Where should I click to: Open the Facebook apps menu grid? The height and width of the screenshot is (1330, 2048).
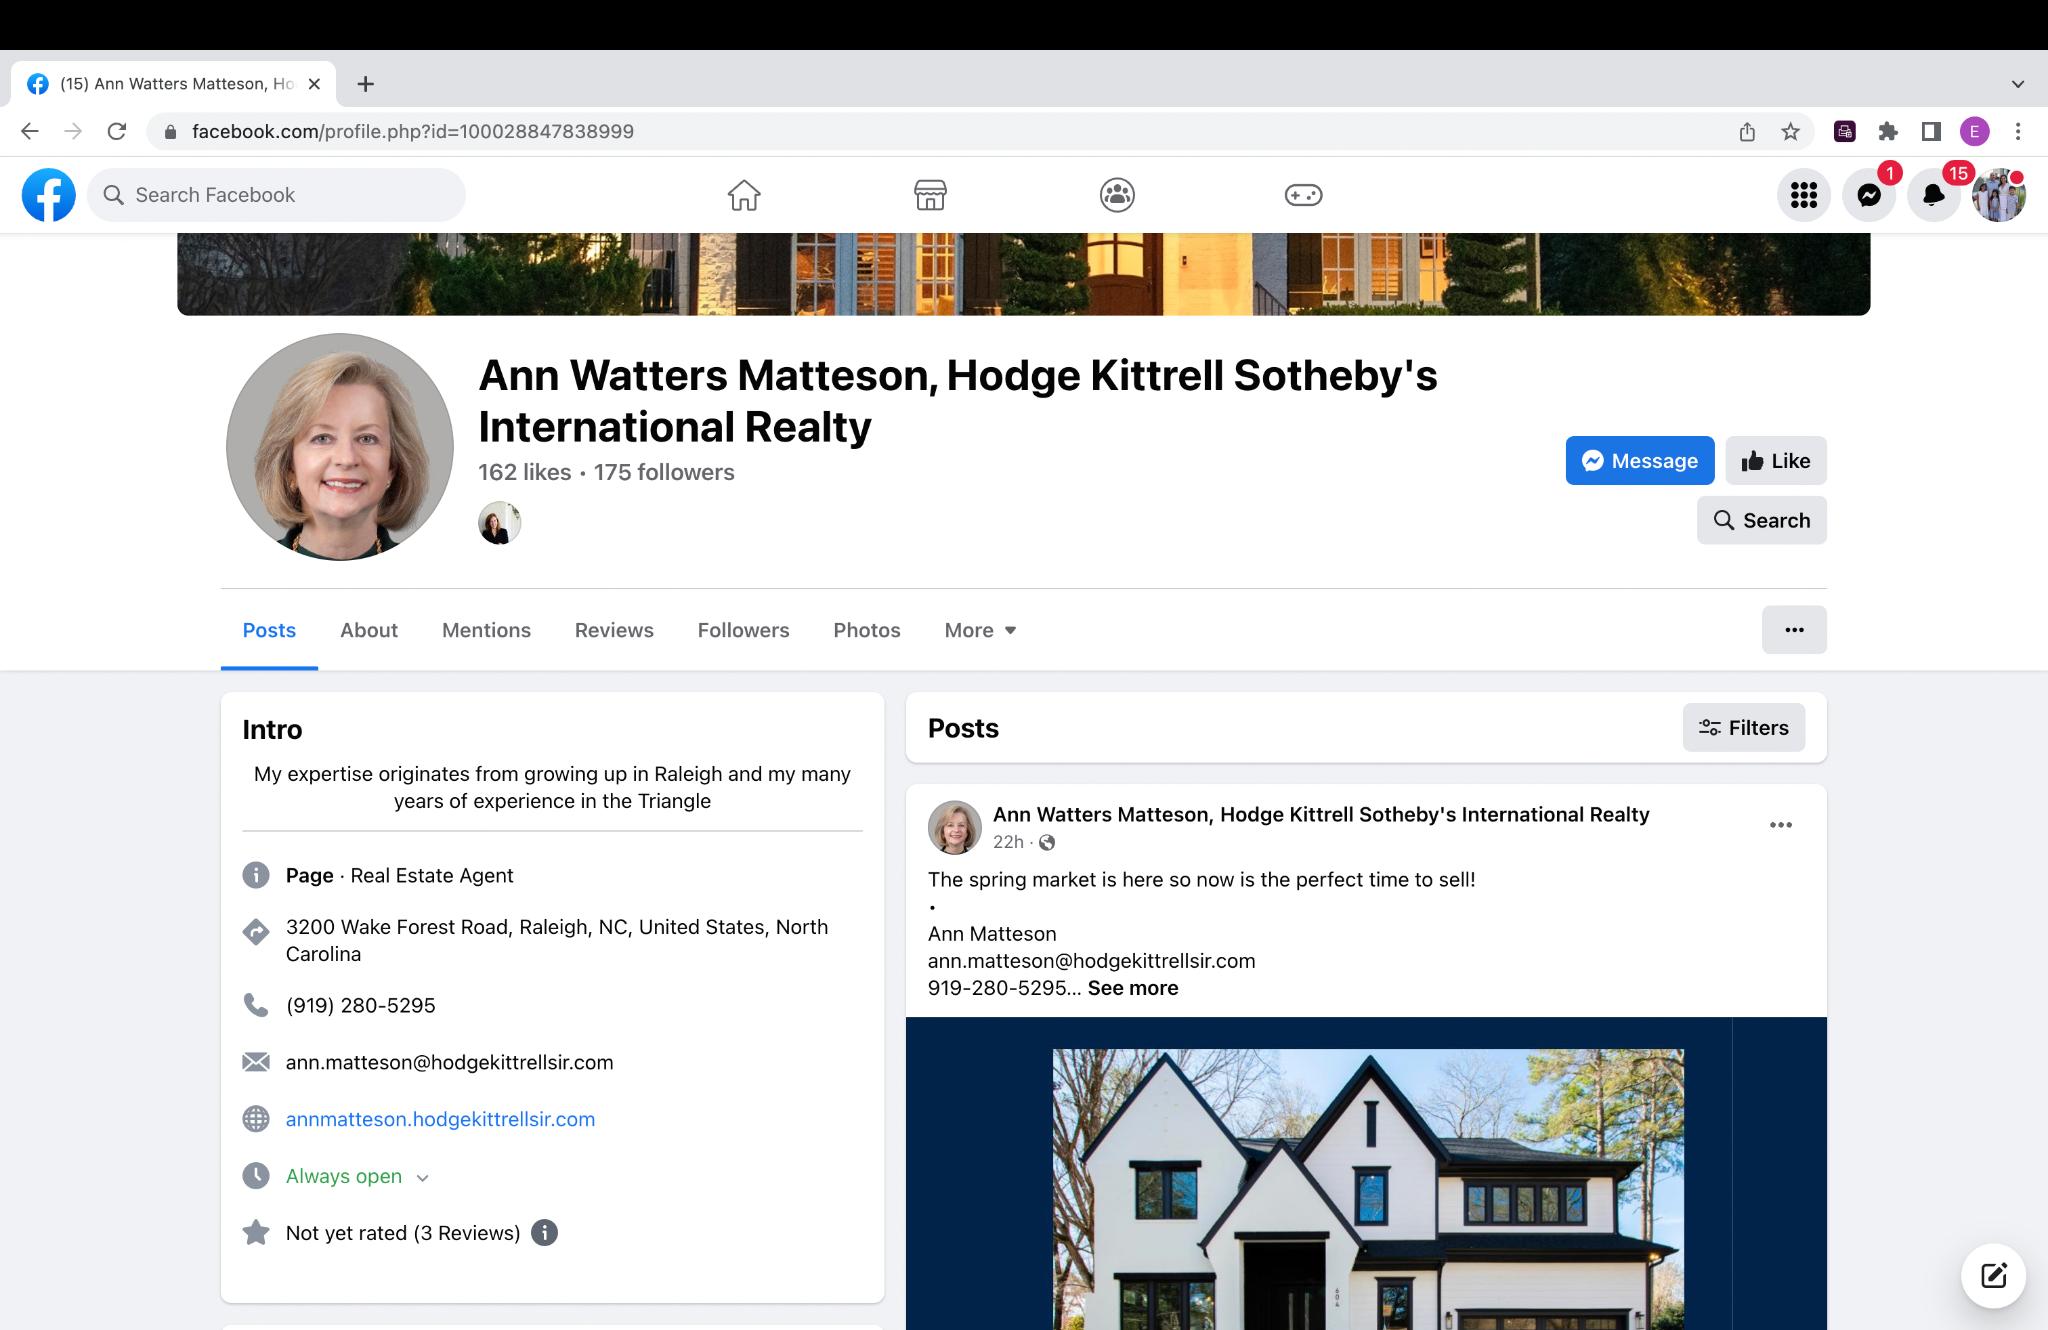[1803, 195]
